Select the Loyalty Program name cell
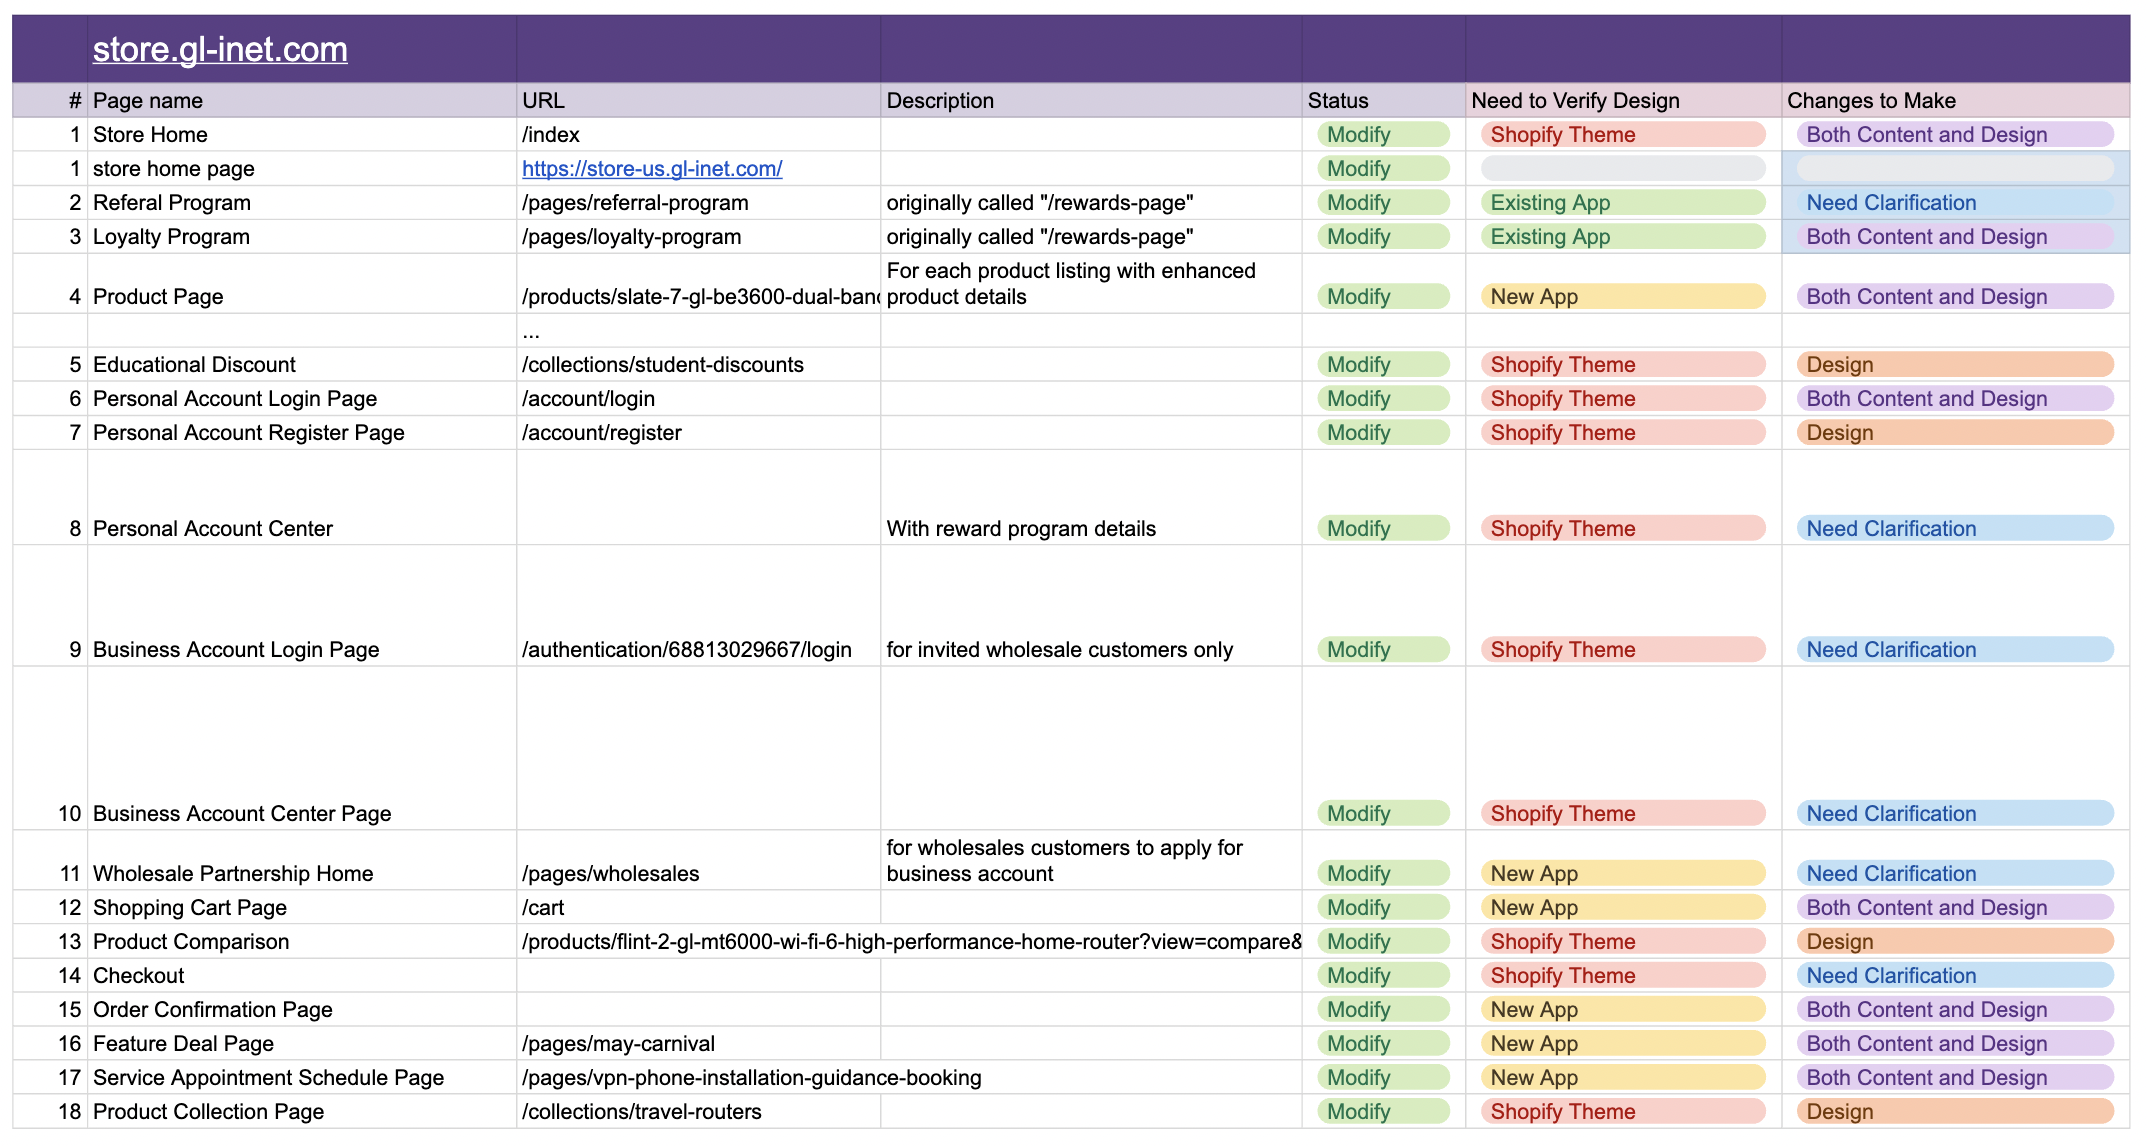2146x1146 pixels. 302,237
